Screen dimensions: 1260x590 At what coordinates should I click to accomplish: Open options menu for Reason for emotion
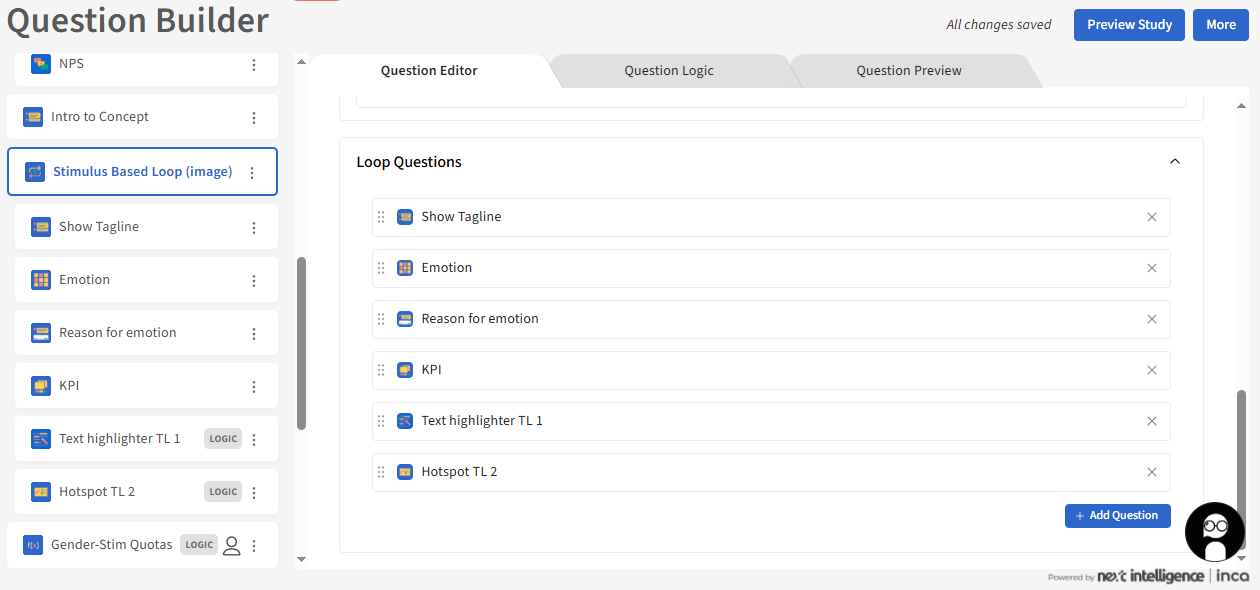254,333
